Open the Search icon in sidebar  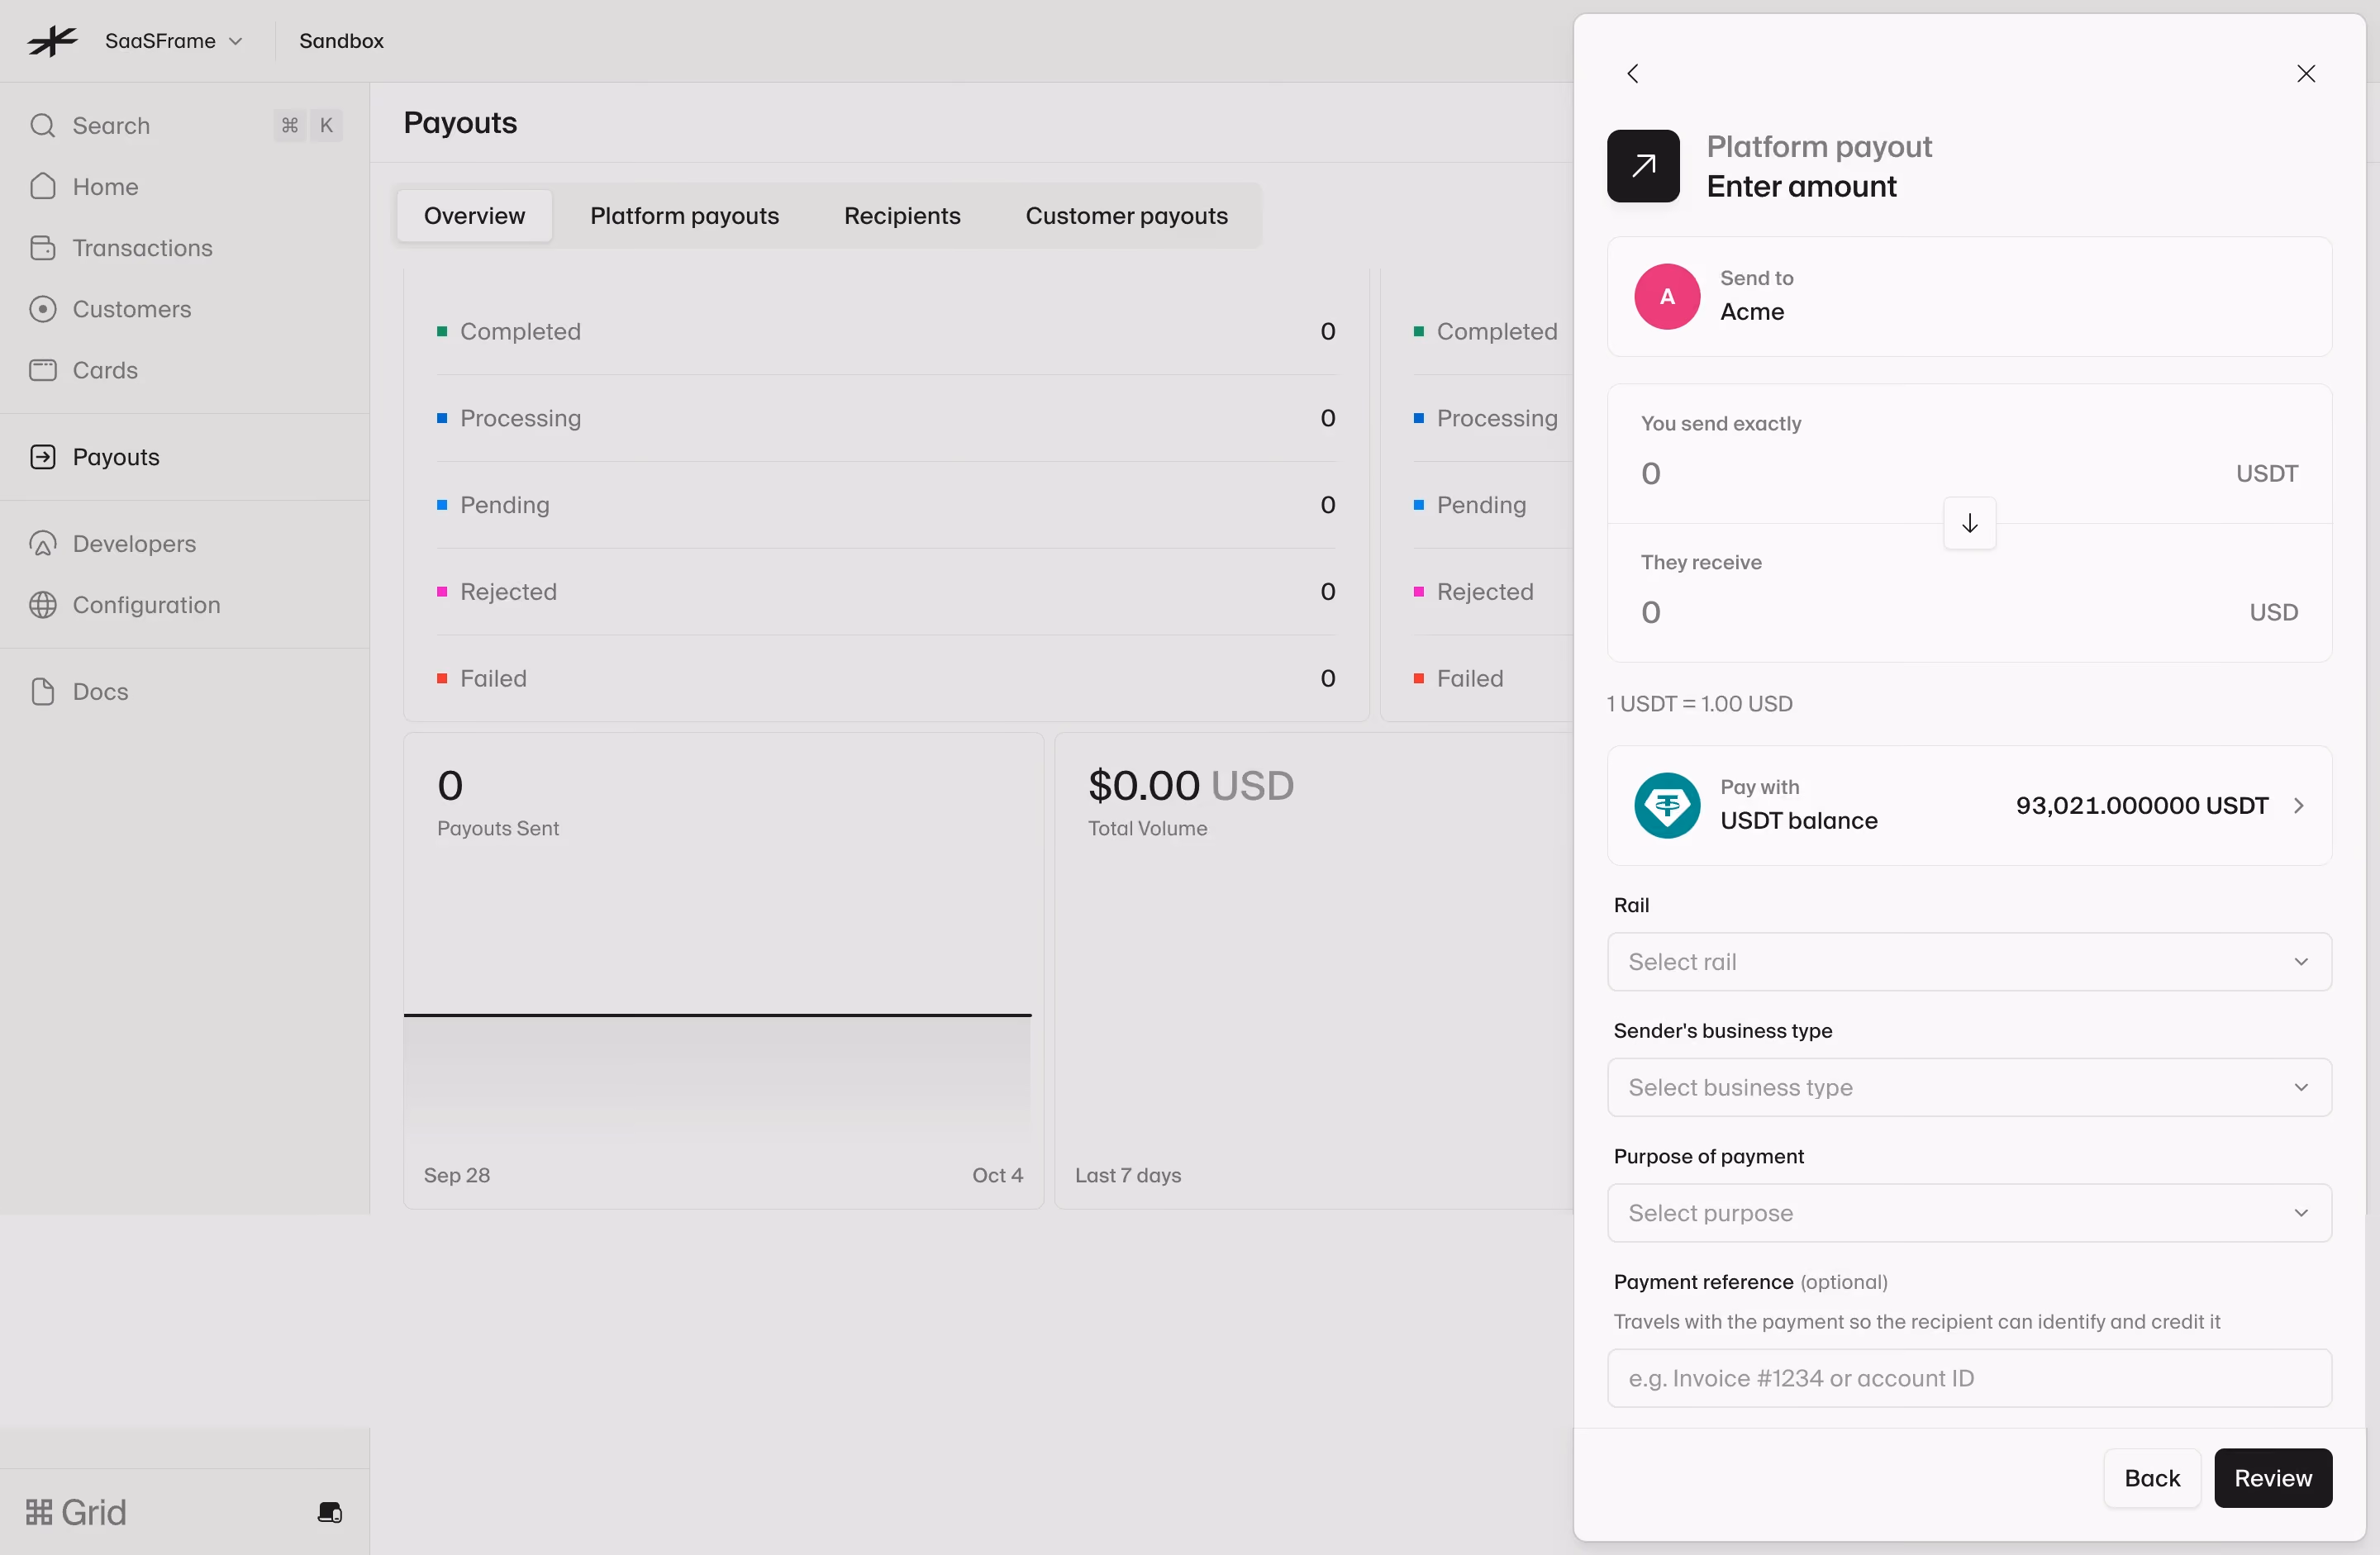(x=42, y=125)
